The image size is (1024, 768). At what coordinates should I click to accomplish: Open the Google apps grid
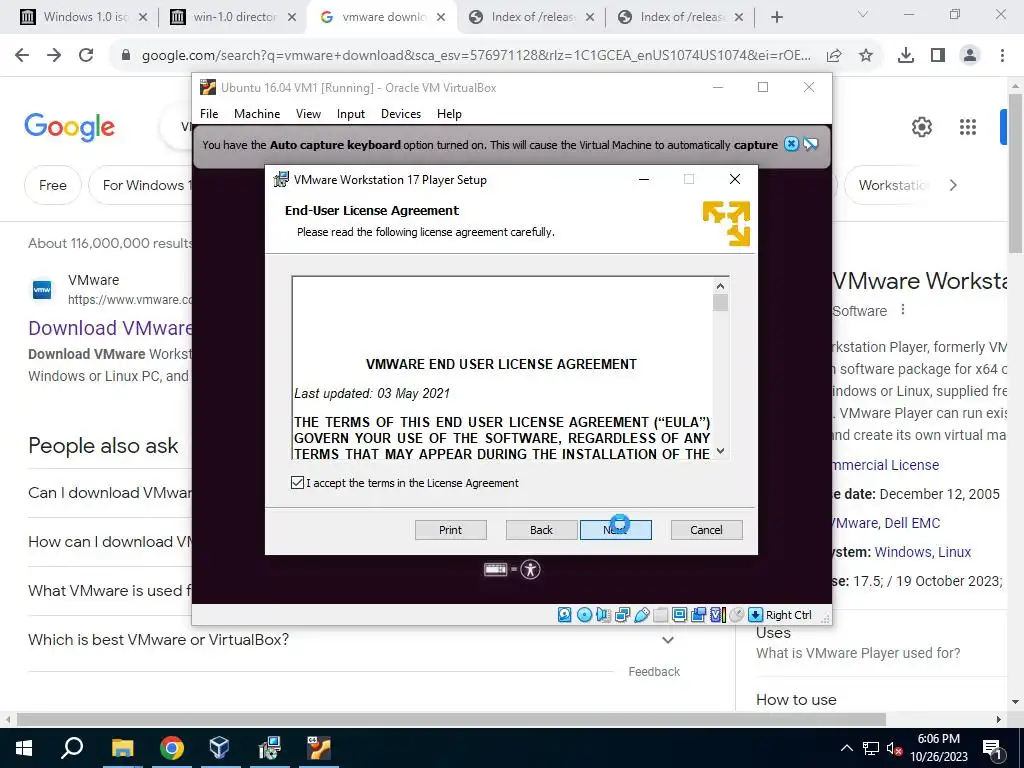(968, 127)
